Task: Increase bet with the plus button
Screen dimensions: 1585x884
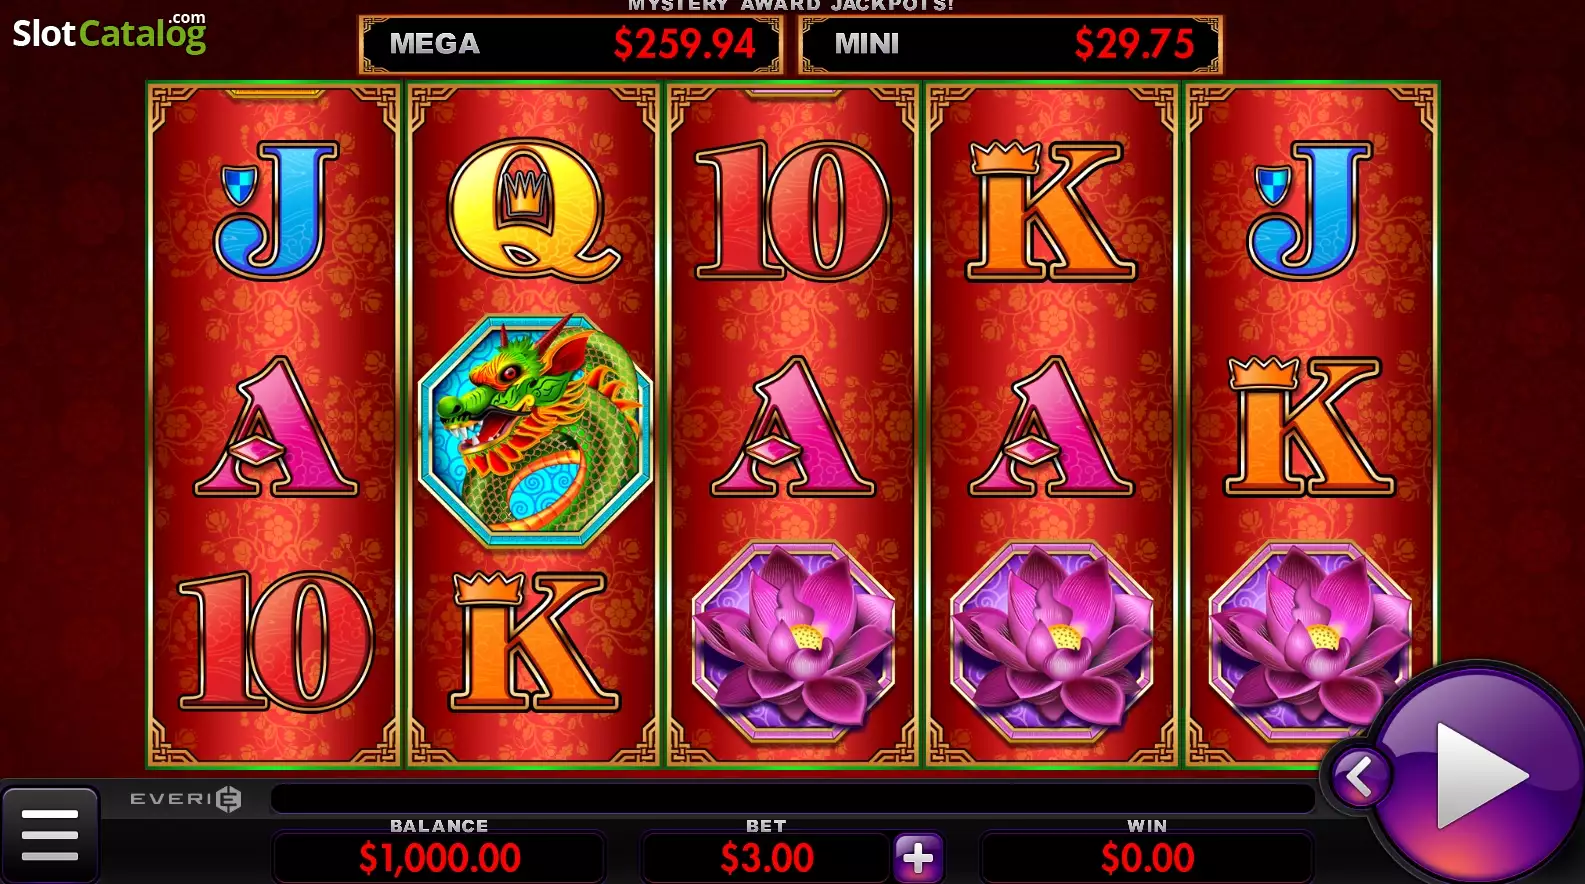Action: (918, 857)
